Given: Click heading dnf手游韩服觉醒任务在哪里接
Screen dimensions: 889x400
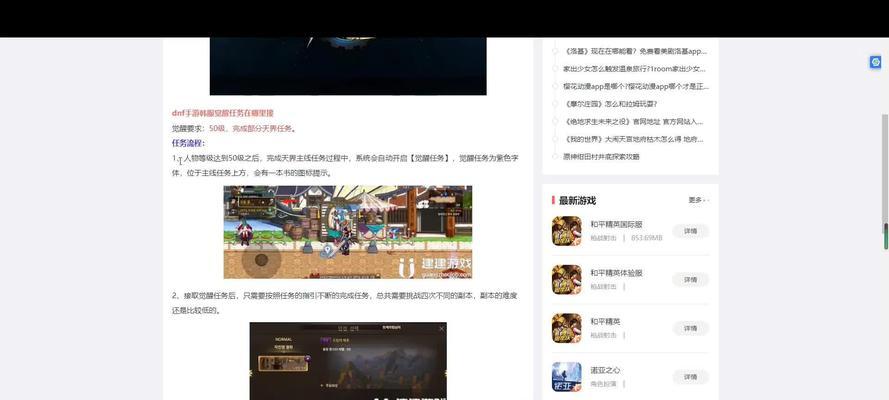Looking at the screenshot, I should click(223, 113).
